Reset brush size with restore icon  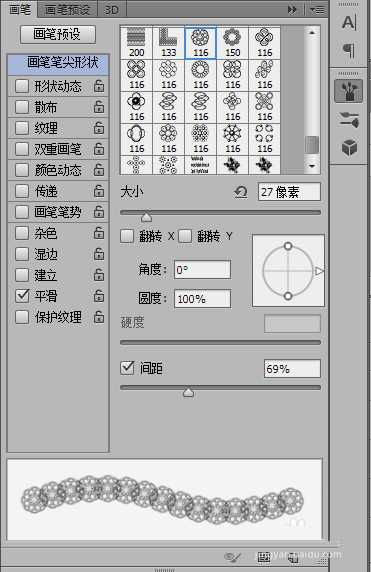click(240, 192)
